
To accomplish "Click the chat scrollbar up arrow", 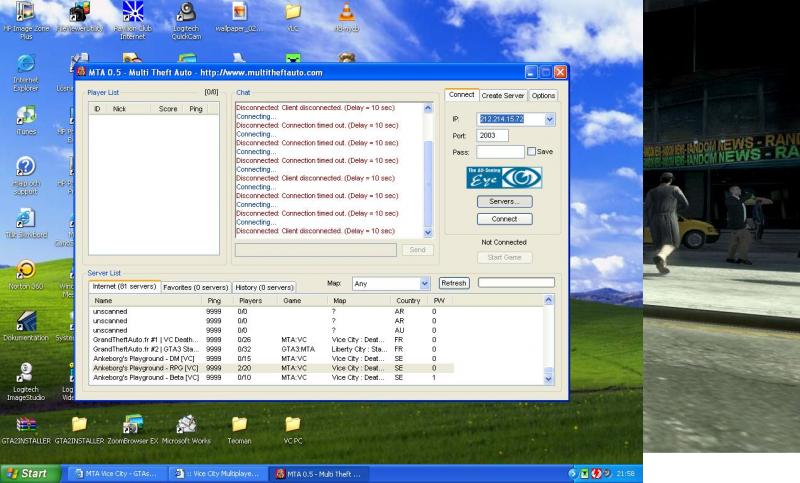I will pos(428,108).
